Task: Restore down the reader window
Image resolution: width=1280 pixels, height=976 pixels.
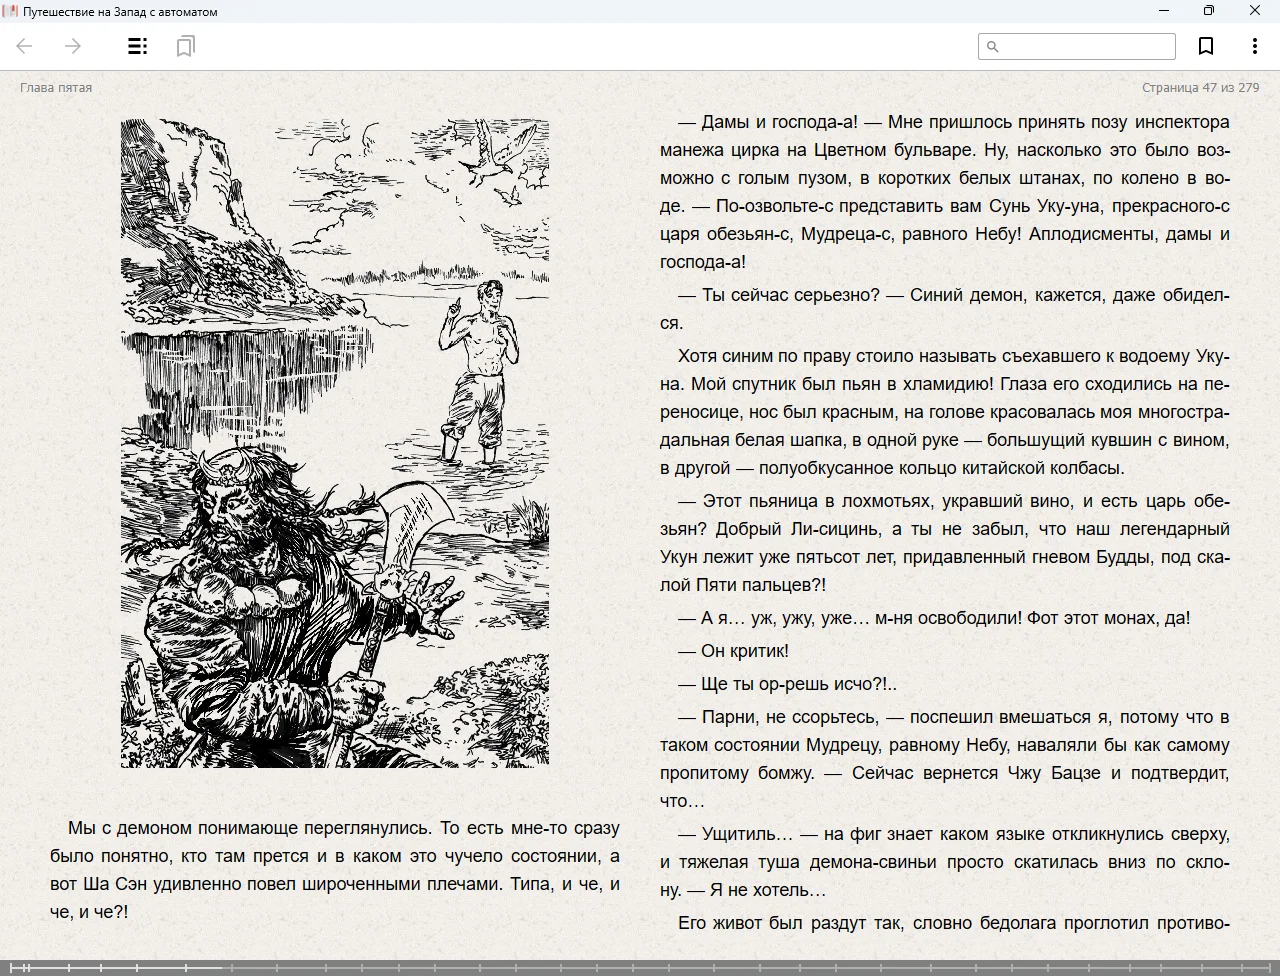Action: [x=1209, y=11]
